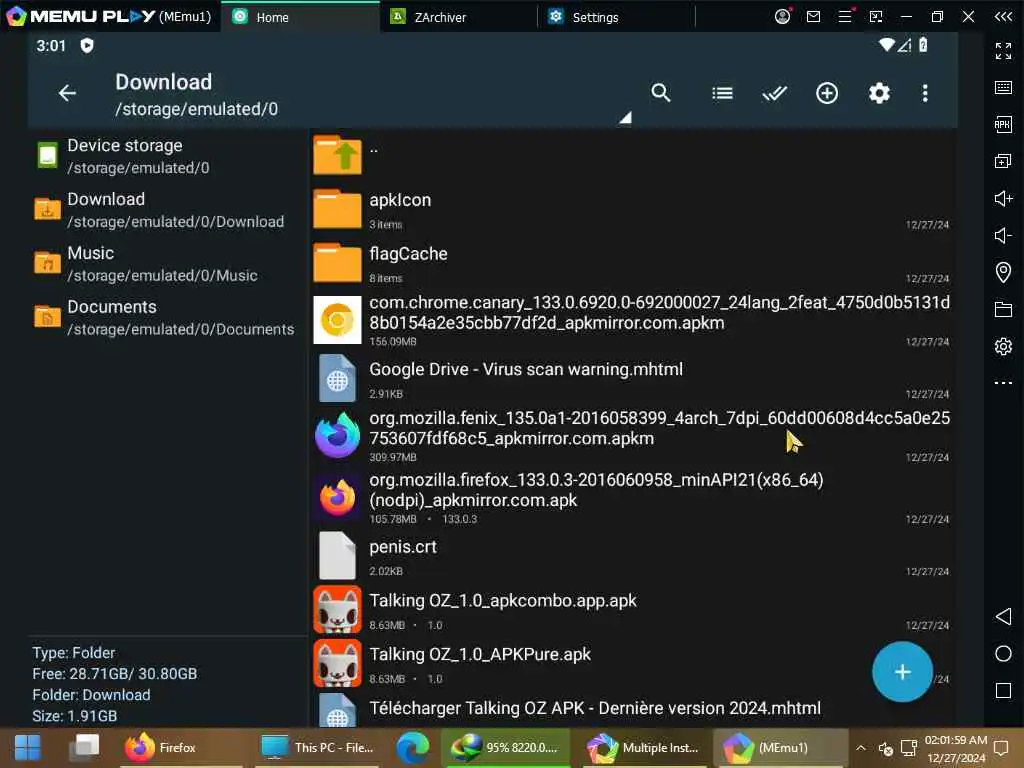The image size is (1024, 768).
Task: Open MEmu mail messages icon
Action: click(813, 16)
